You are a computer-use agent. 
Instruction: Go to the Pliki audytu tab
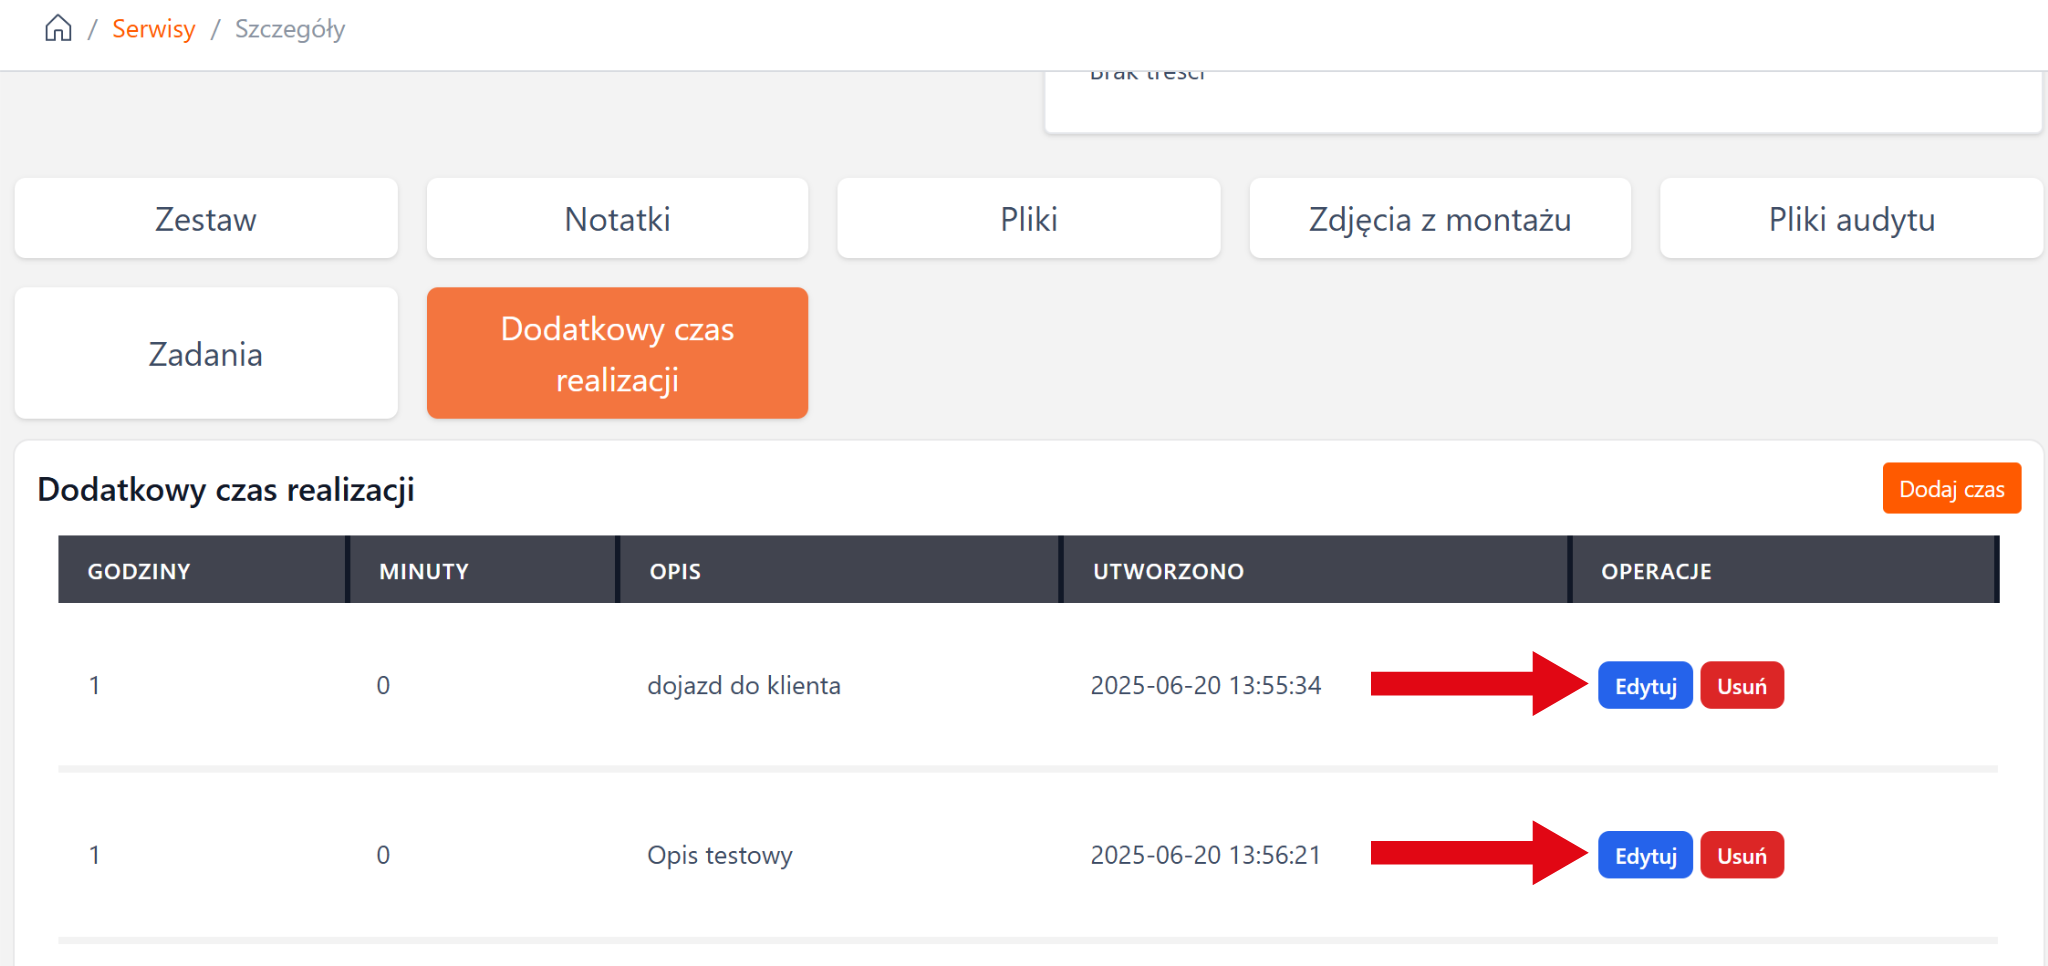1851,219
